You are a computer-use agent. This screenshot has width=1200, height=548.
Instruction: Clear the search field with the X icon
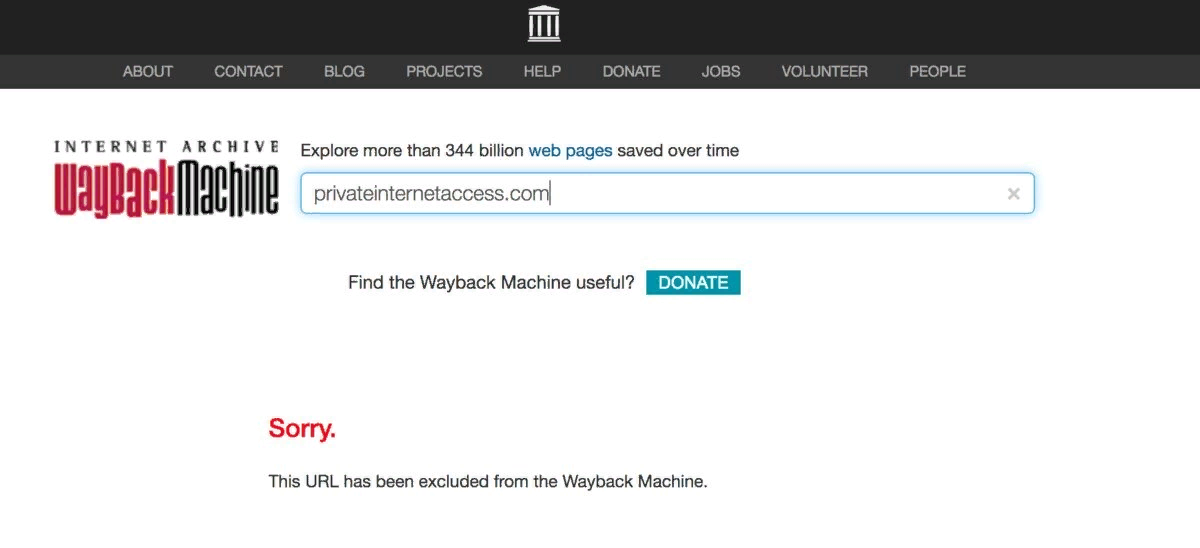[x=1013, y=194]
